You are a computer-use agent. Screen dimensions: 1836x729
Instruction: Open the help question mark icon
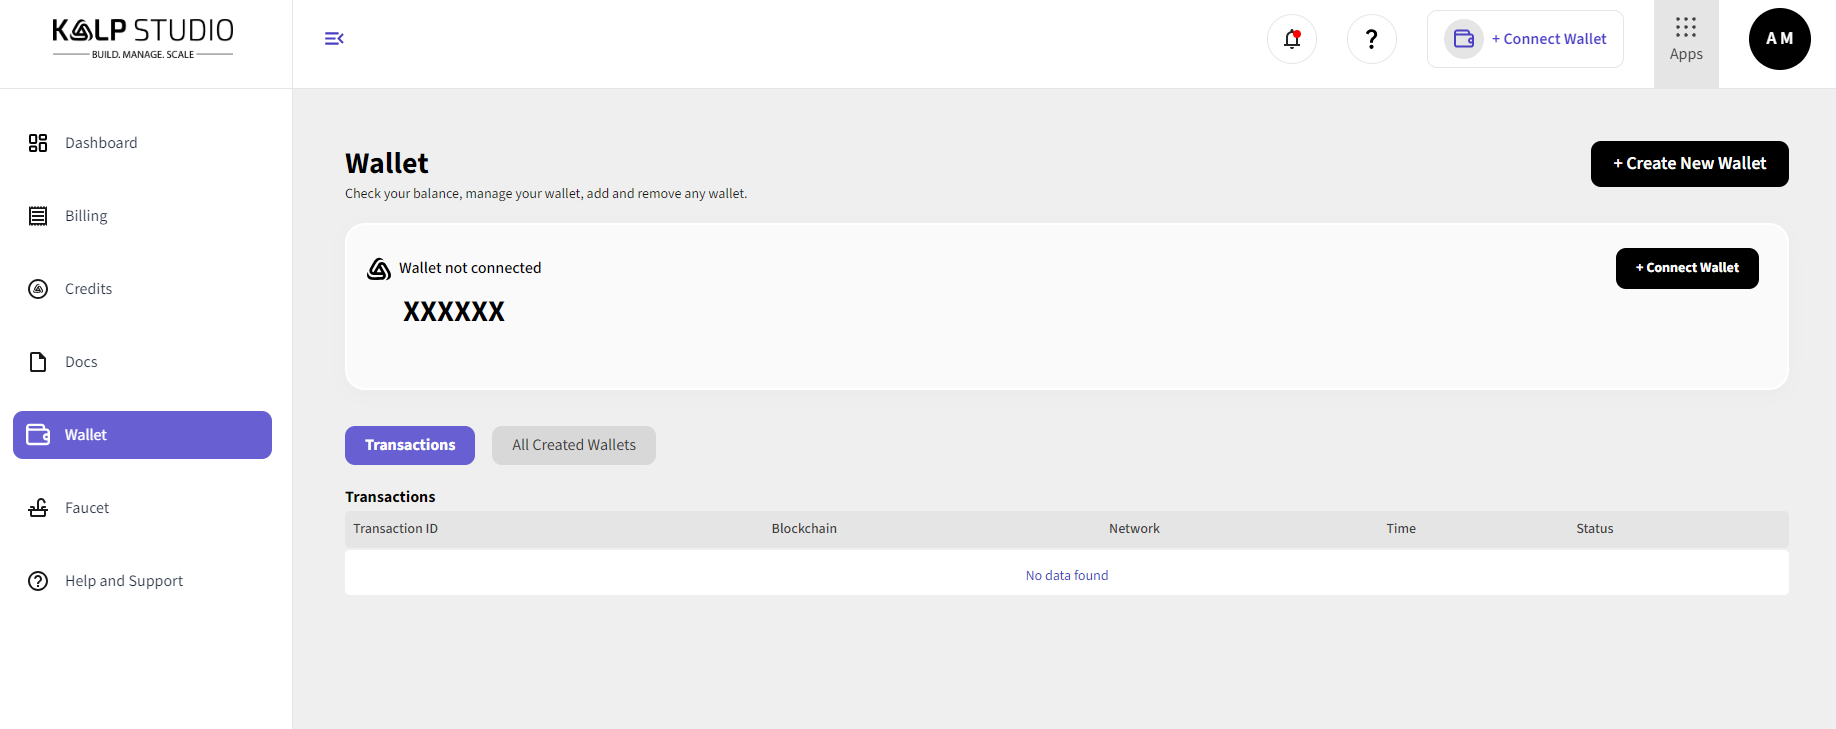[1371, 39]
